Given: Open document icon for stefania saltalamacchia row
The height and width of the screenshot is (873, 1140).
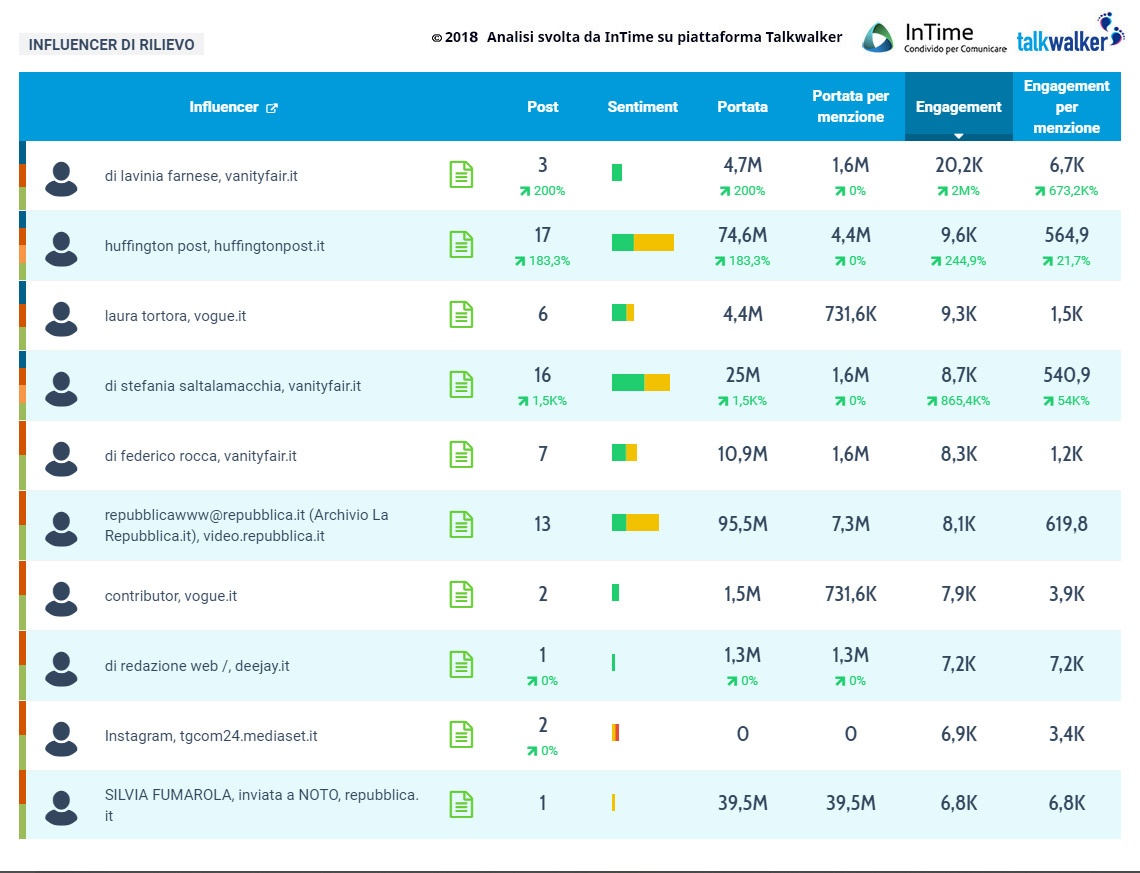Looking at the screenshot, I should [461, 385].
